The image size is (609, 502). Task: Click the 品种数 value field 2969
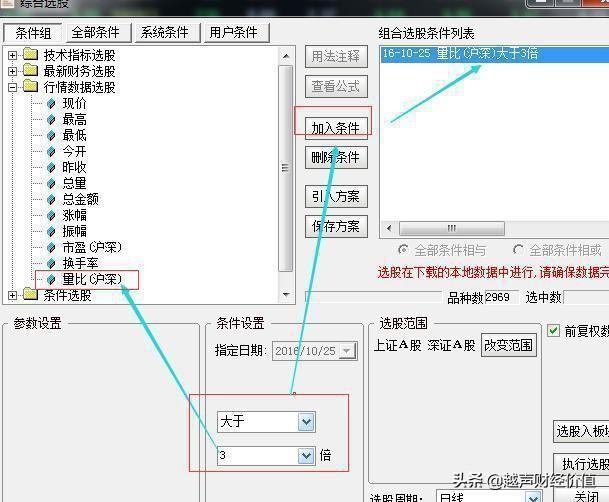[x=501, y=297]
